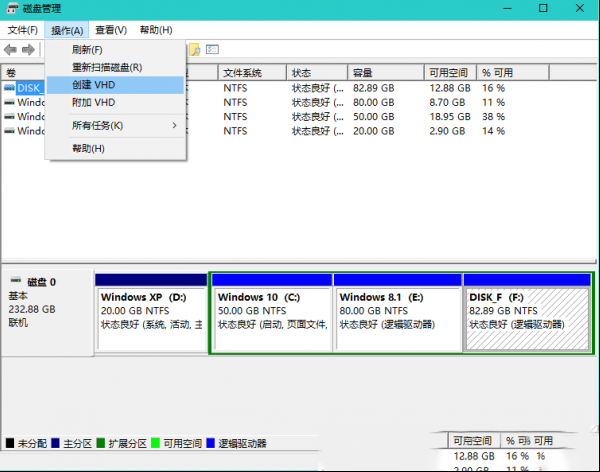This screenshot has height=472, width=600.
Task: Click the bright green 可用空间 legend swatch
Action: (x=155, y=443)
